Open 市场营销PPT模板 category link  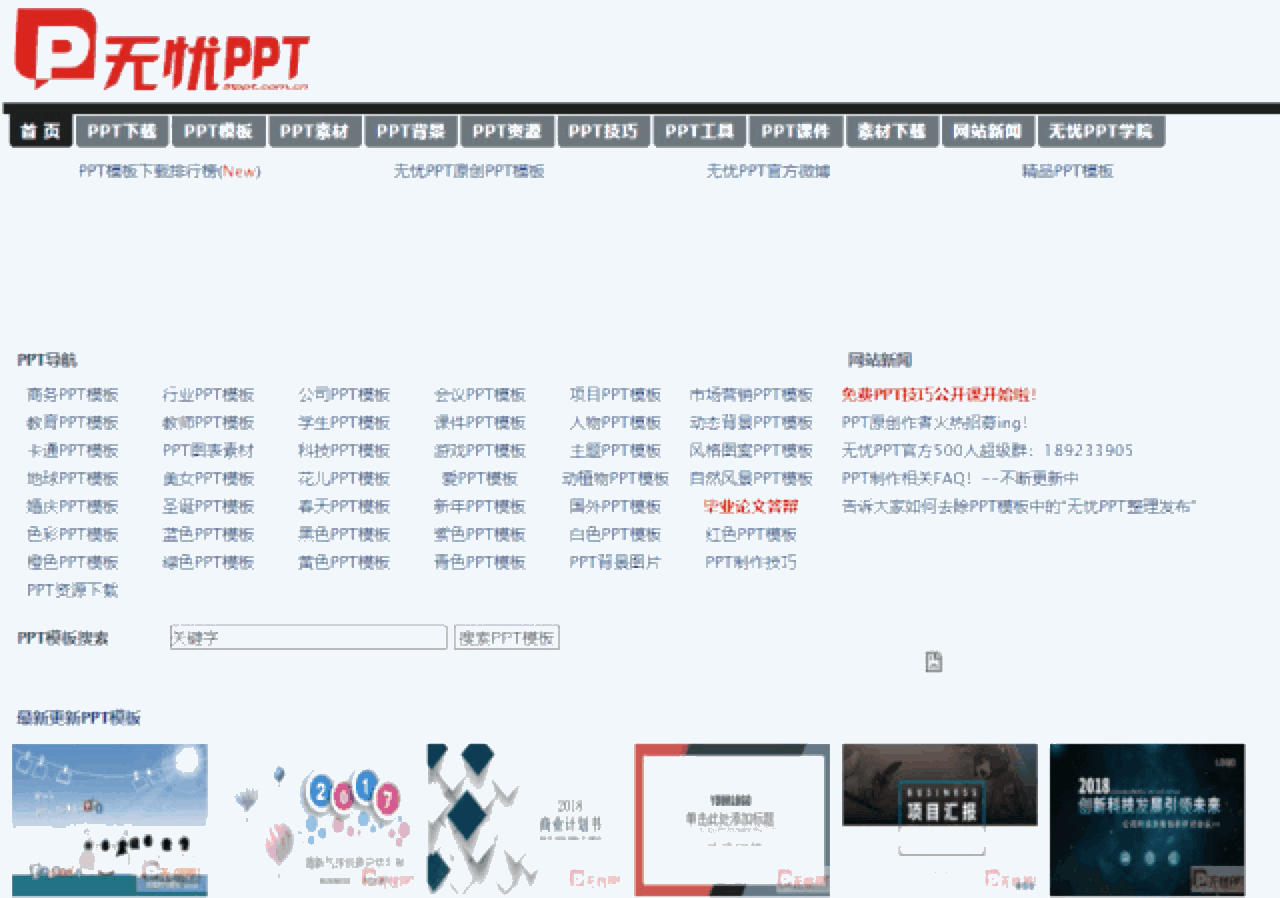pos(751,395)
